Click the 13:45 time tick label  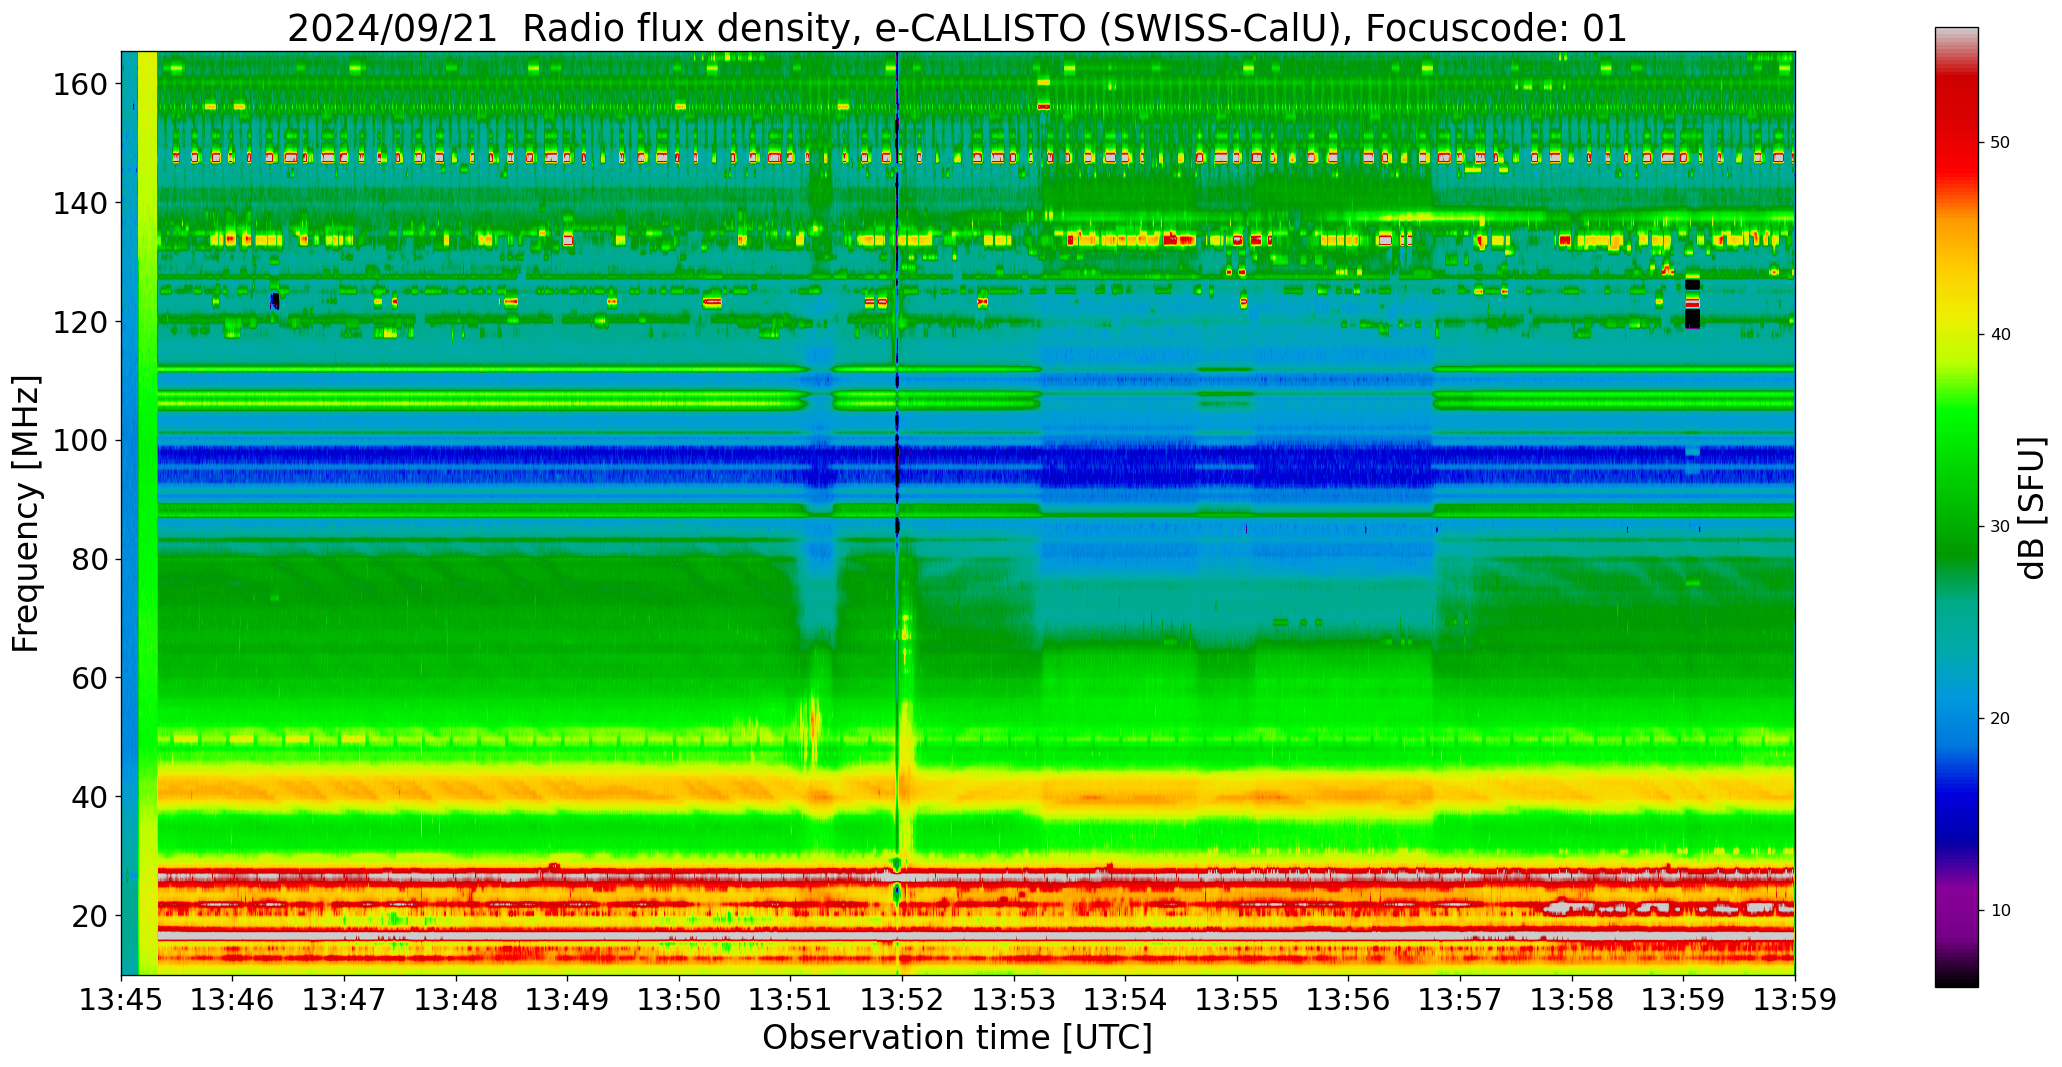click(122, 1000)
